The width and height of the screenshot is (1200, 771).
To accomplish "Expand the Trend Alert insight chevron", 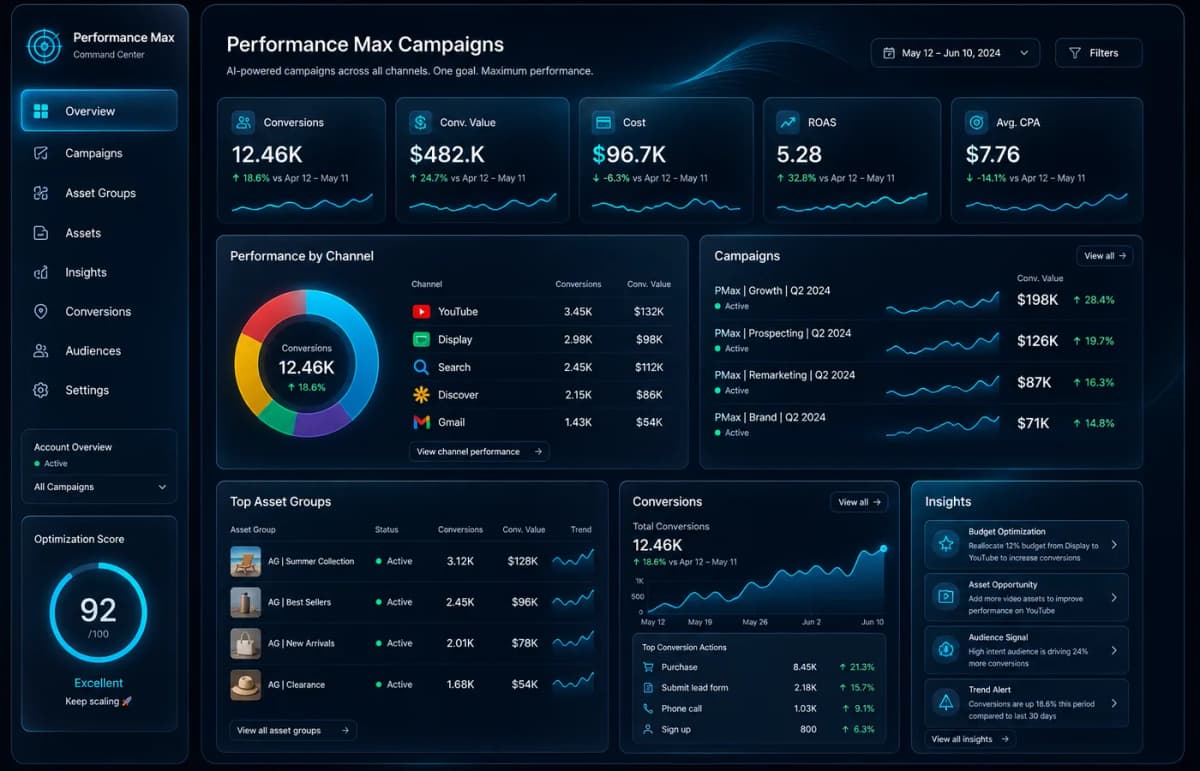I will click(1113, 703).
